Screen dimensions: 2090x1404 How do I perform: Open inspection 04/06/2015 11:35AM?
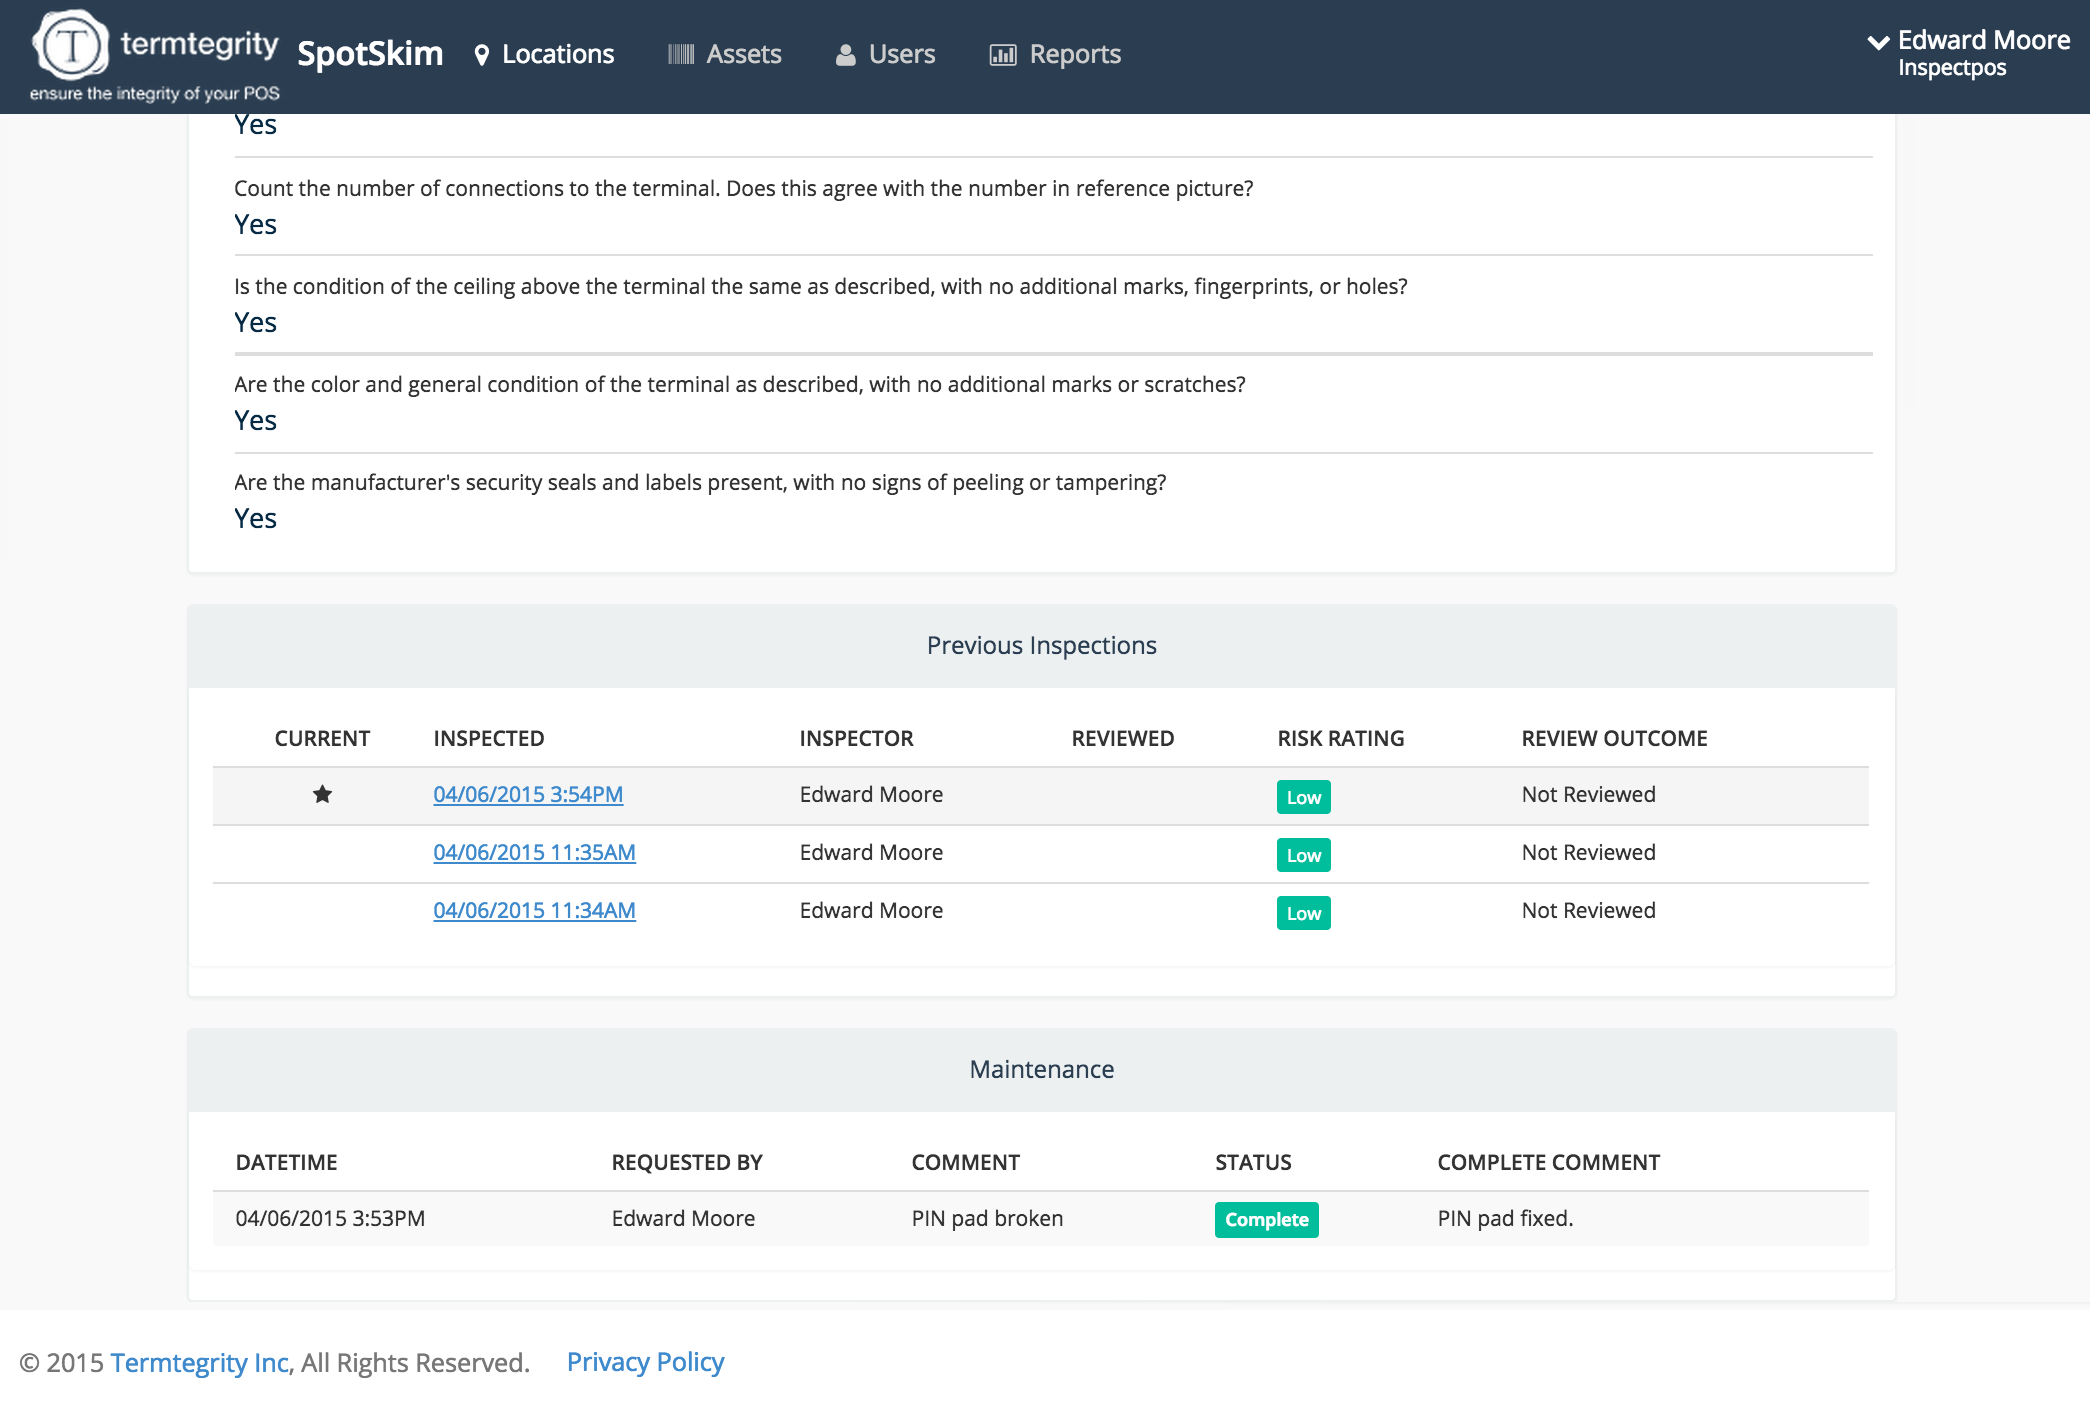[534, 852]
